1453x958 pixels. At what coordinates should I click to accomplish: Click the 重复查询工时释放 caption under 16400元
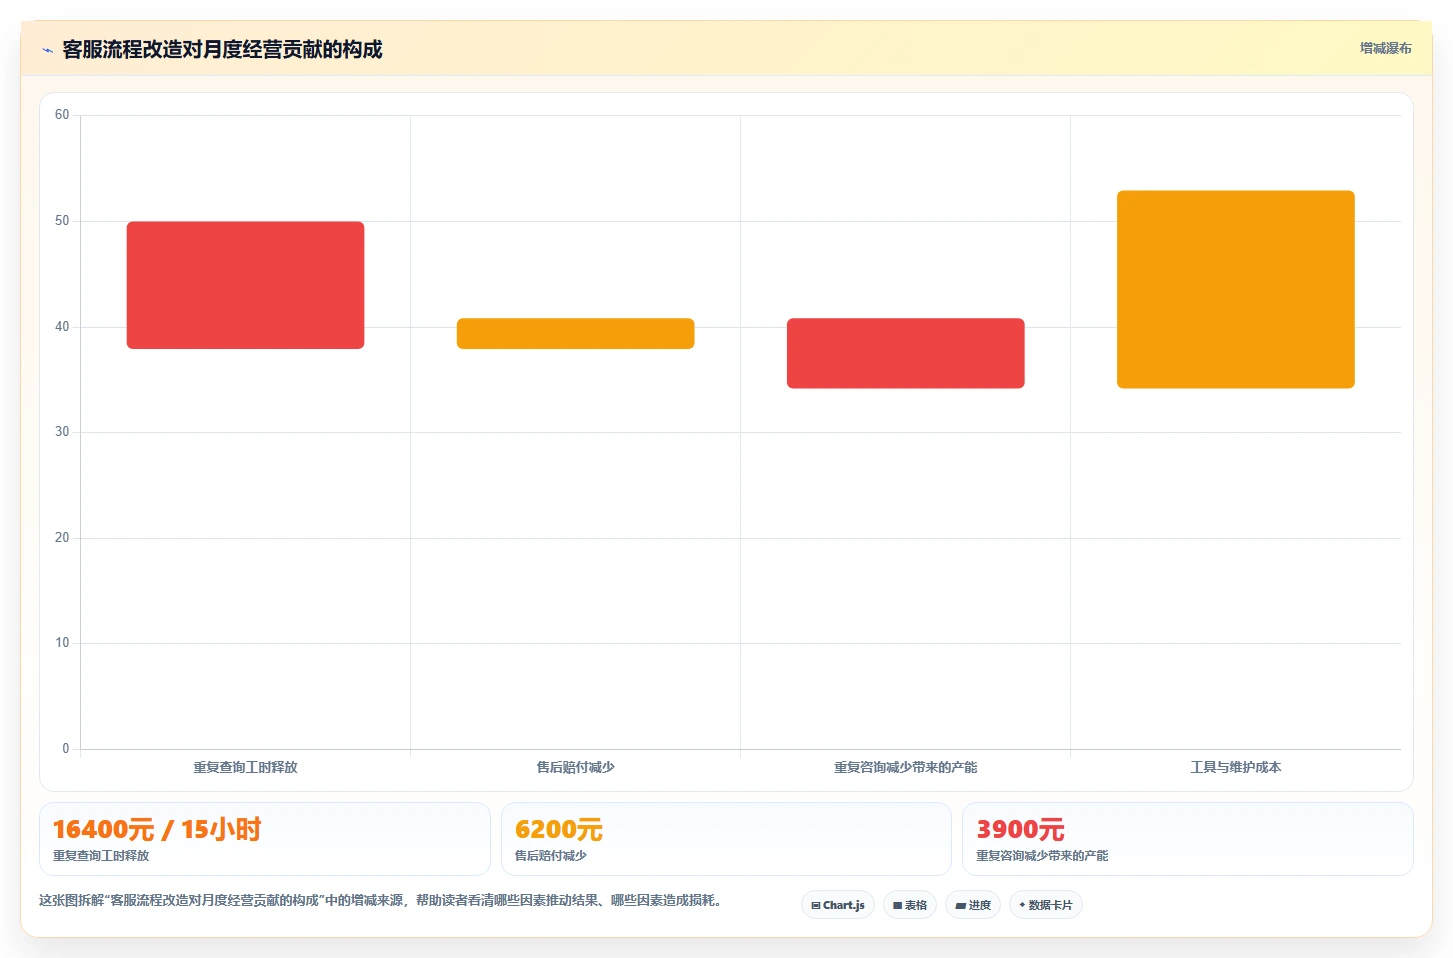point(101,856)
